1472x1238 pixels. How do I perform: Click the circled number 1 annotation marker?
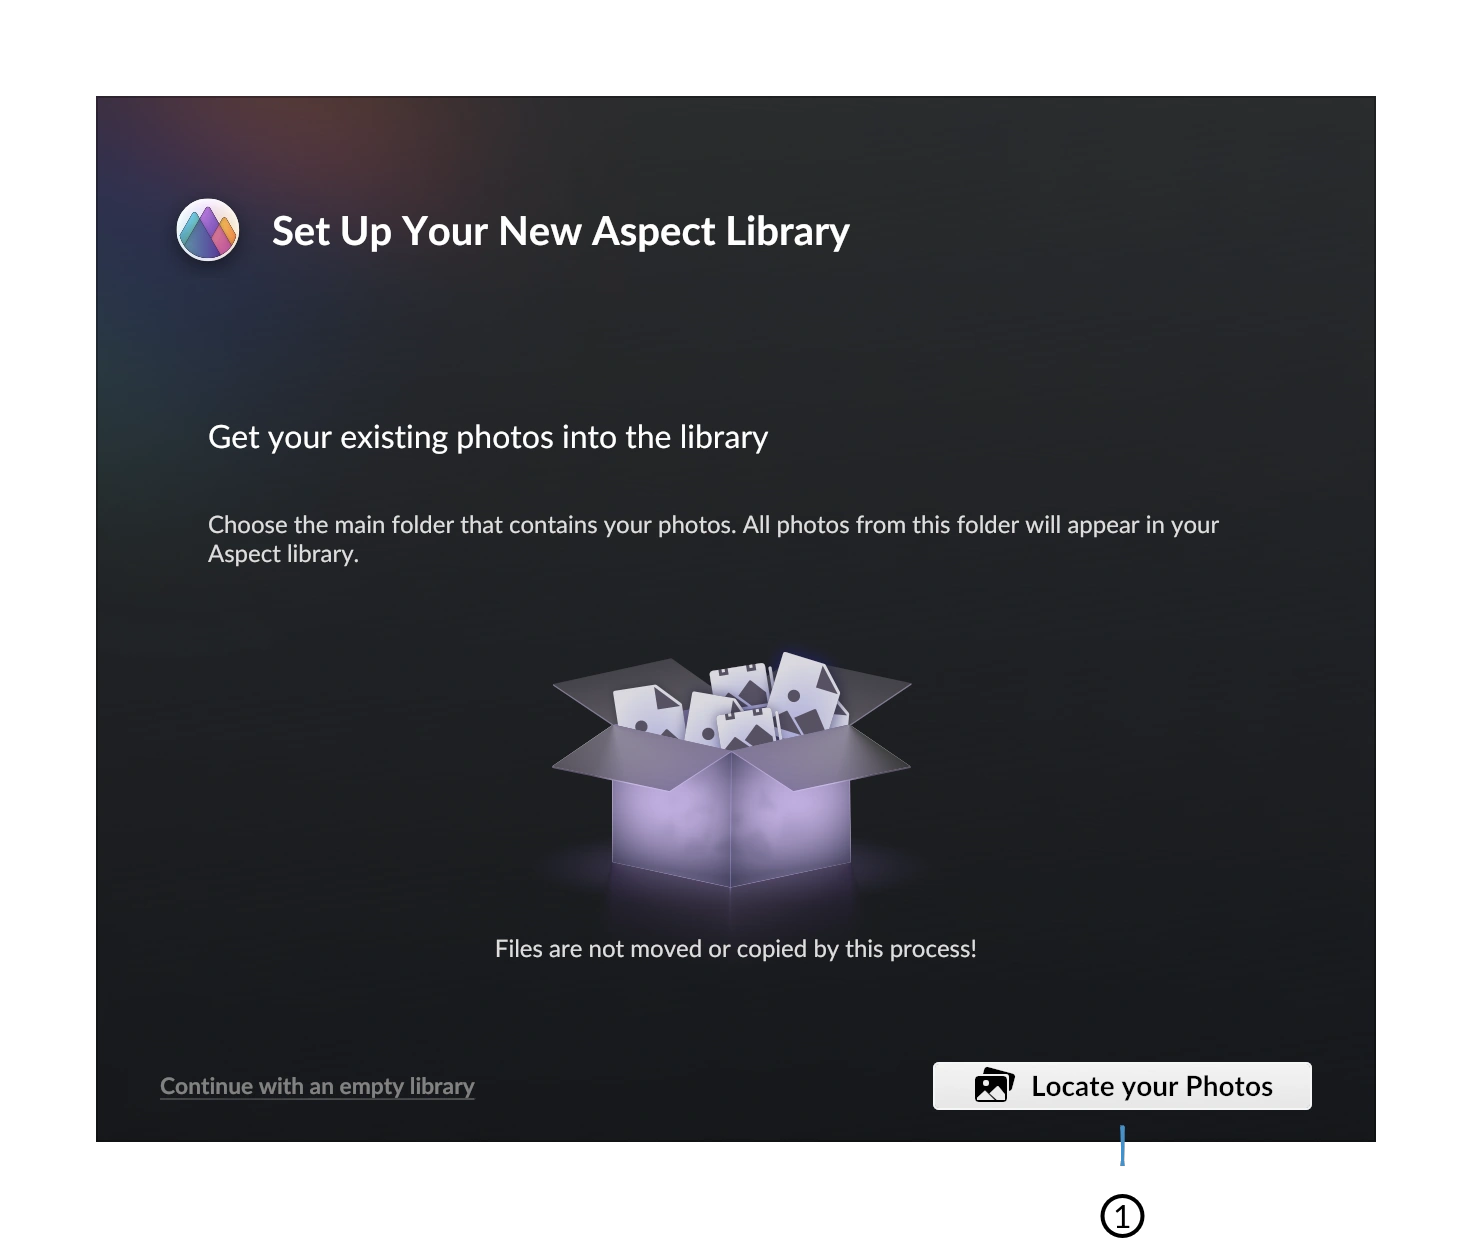click(1122, 1216)
